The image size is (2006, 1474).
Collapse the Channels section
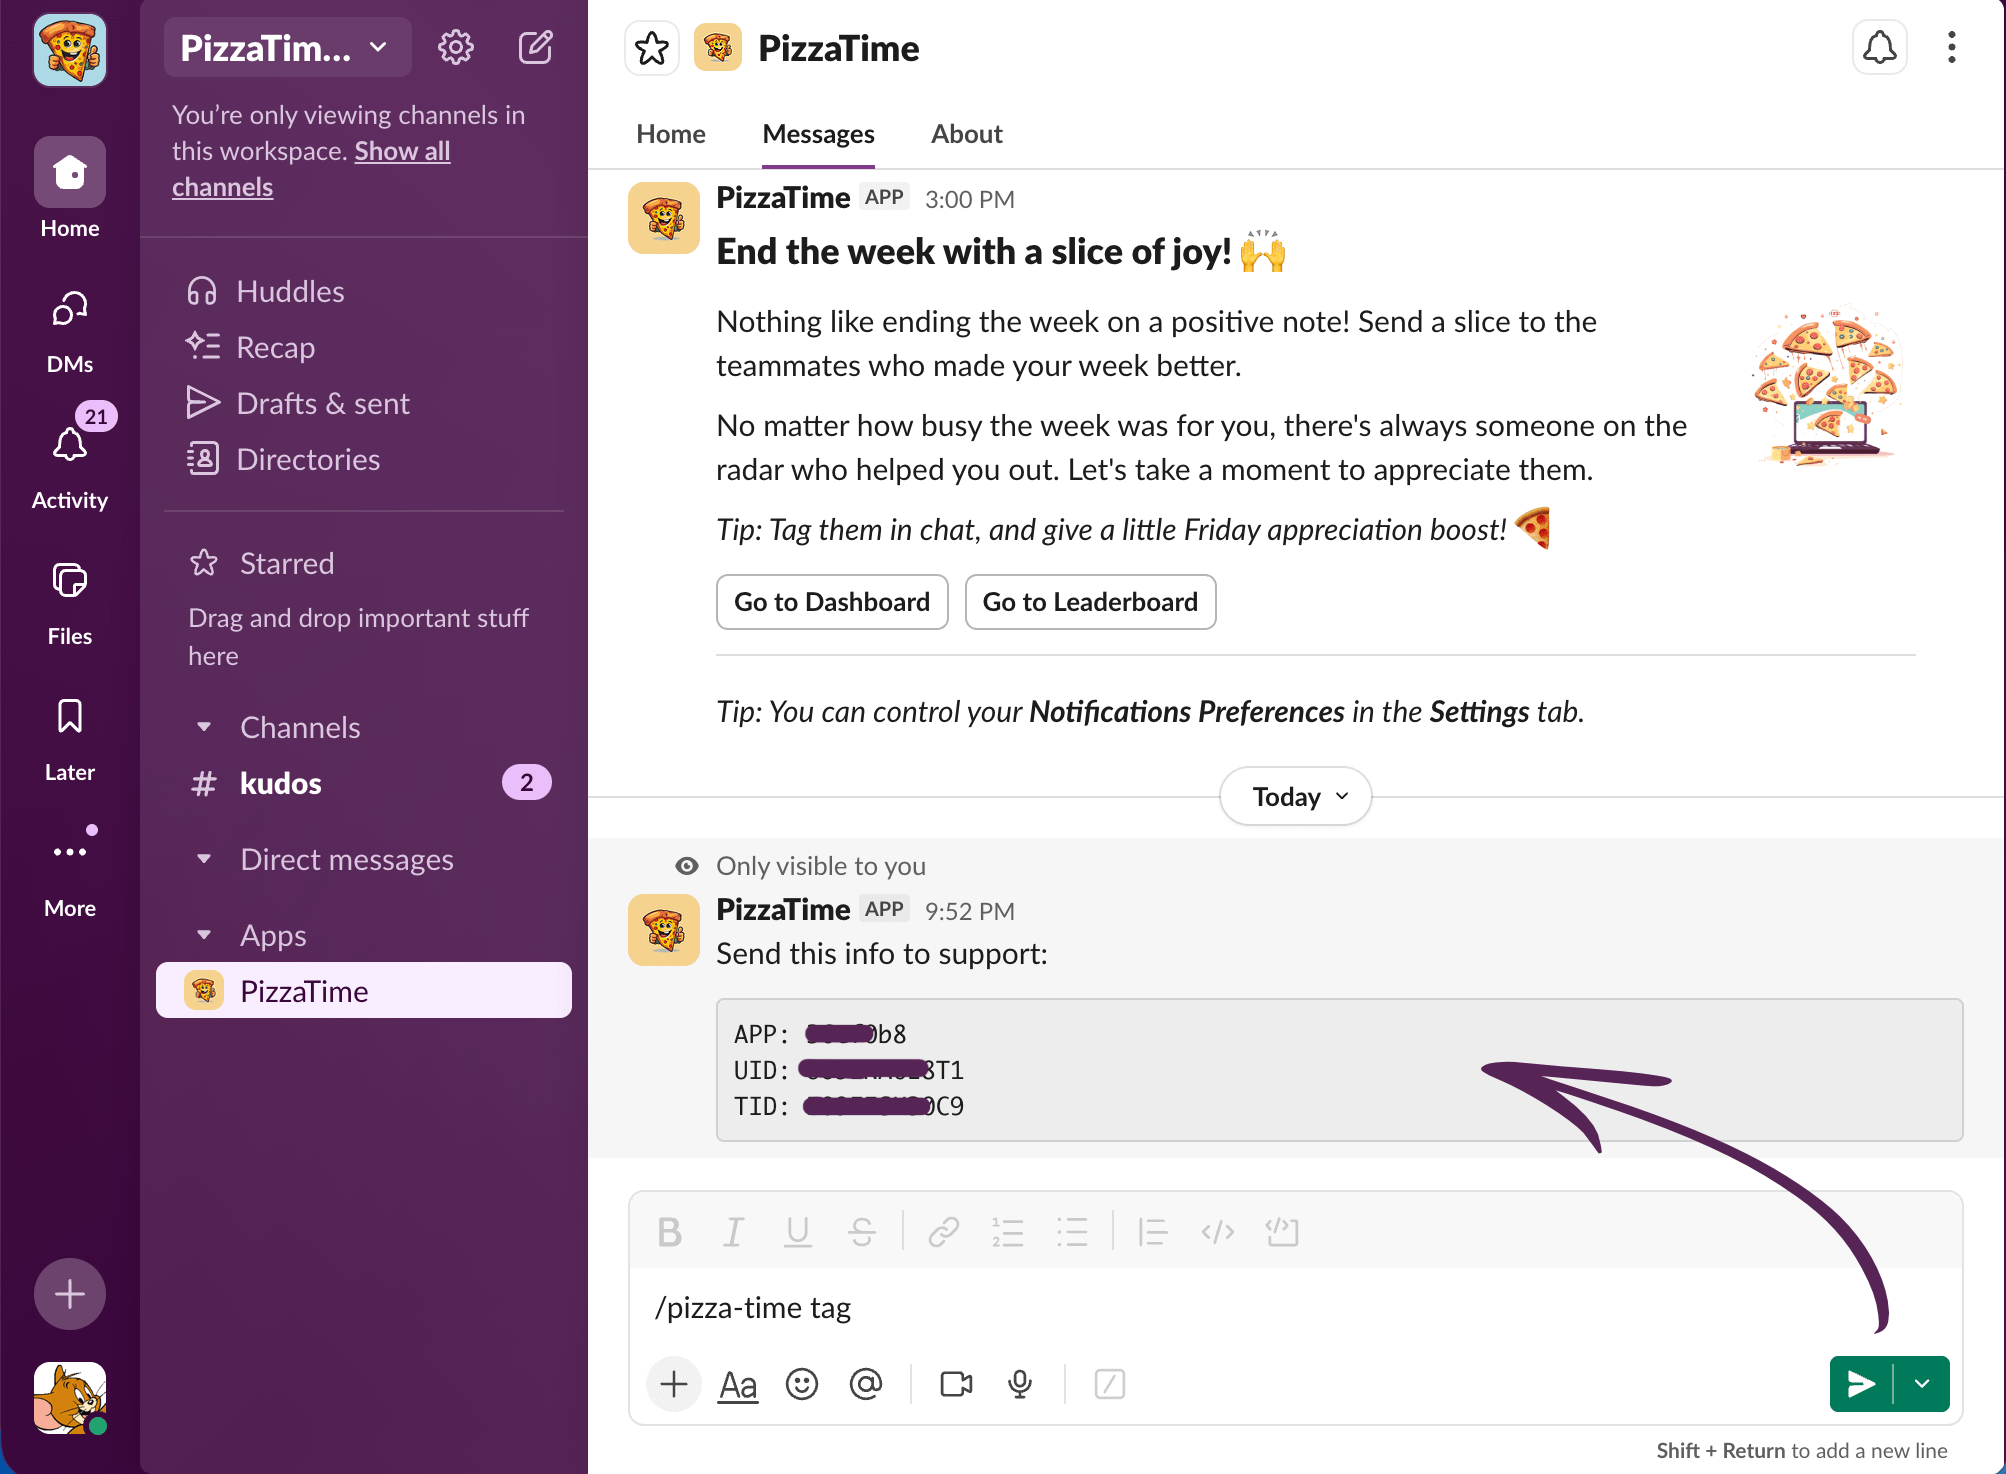pyautogui.click(x=204, y=727)
